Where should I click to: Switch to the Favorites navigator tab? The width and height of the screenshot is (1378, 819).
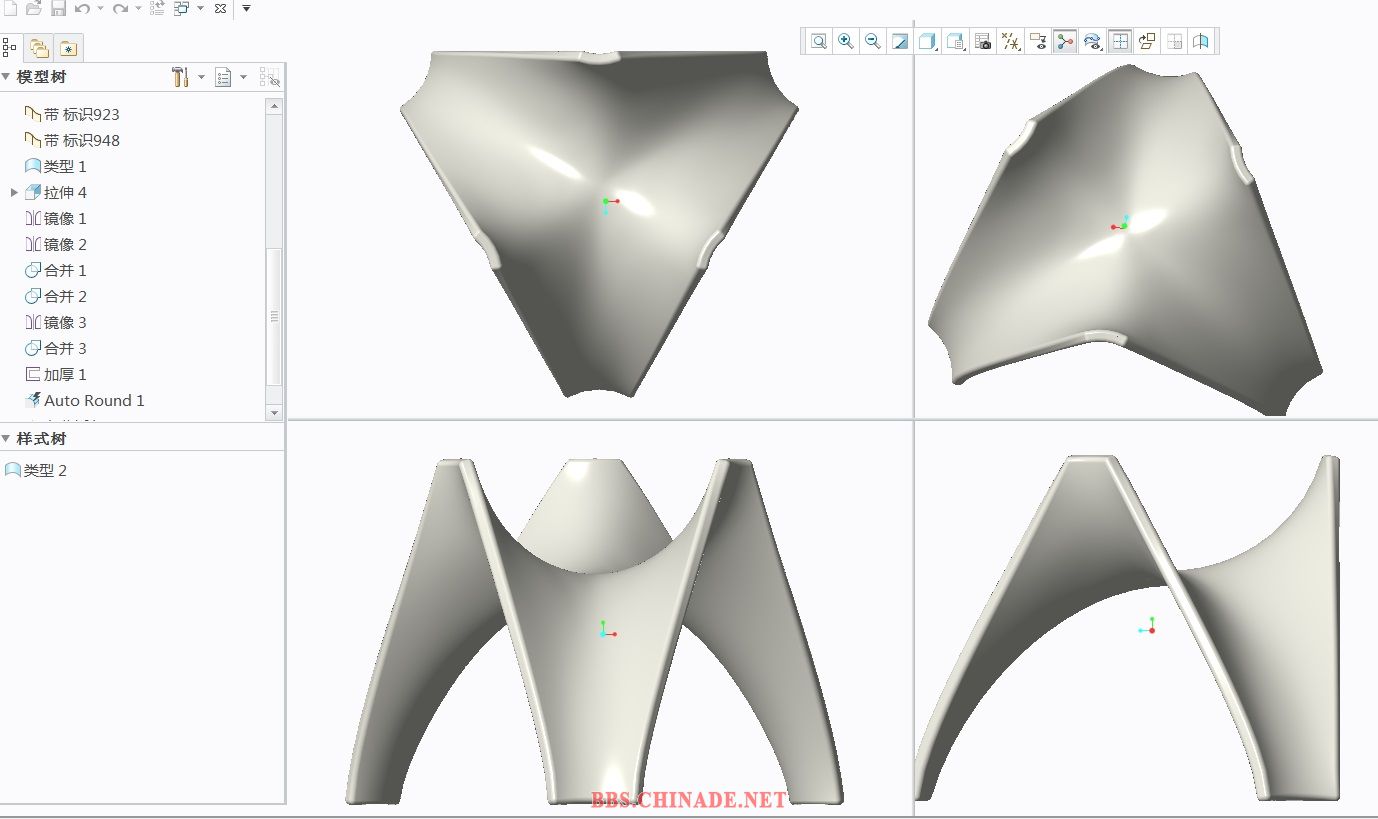[x=68, y=47]
